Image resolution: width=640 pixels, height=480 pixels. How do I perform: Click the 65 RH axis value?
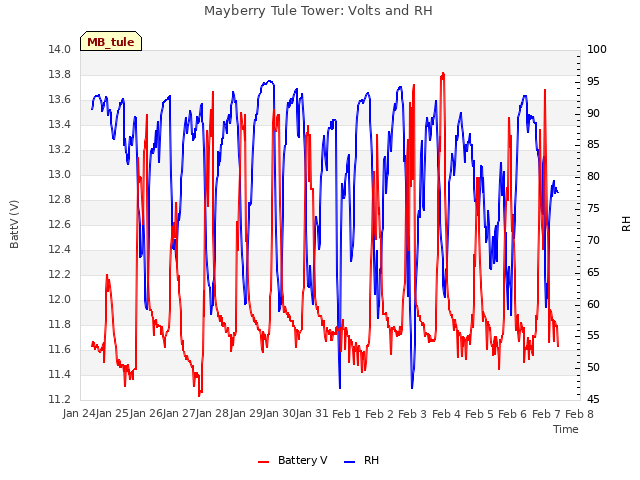pos(593,272)
